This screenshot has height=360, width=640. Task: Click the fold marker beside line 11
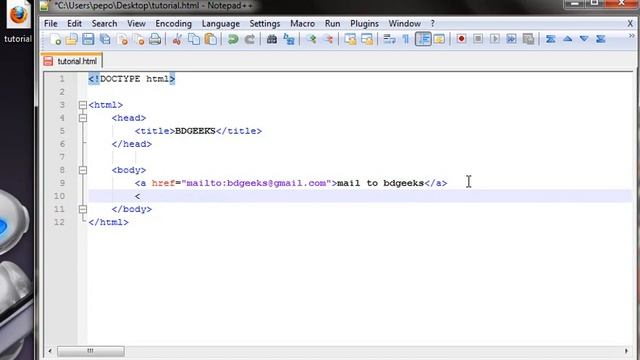pos(83,209)
